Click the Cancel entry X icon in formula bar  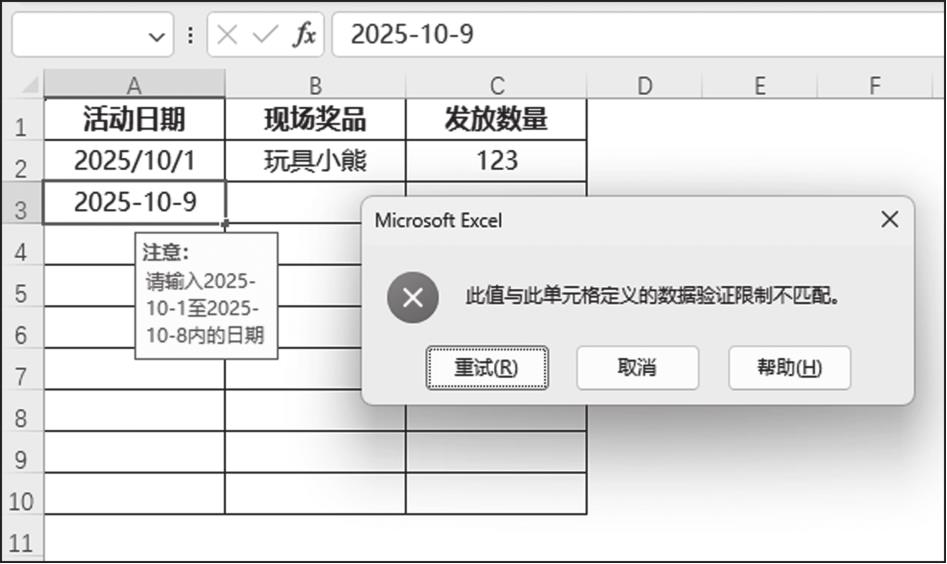pyautogui.click(x=227, y=35)
